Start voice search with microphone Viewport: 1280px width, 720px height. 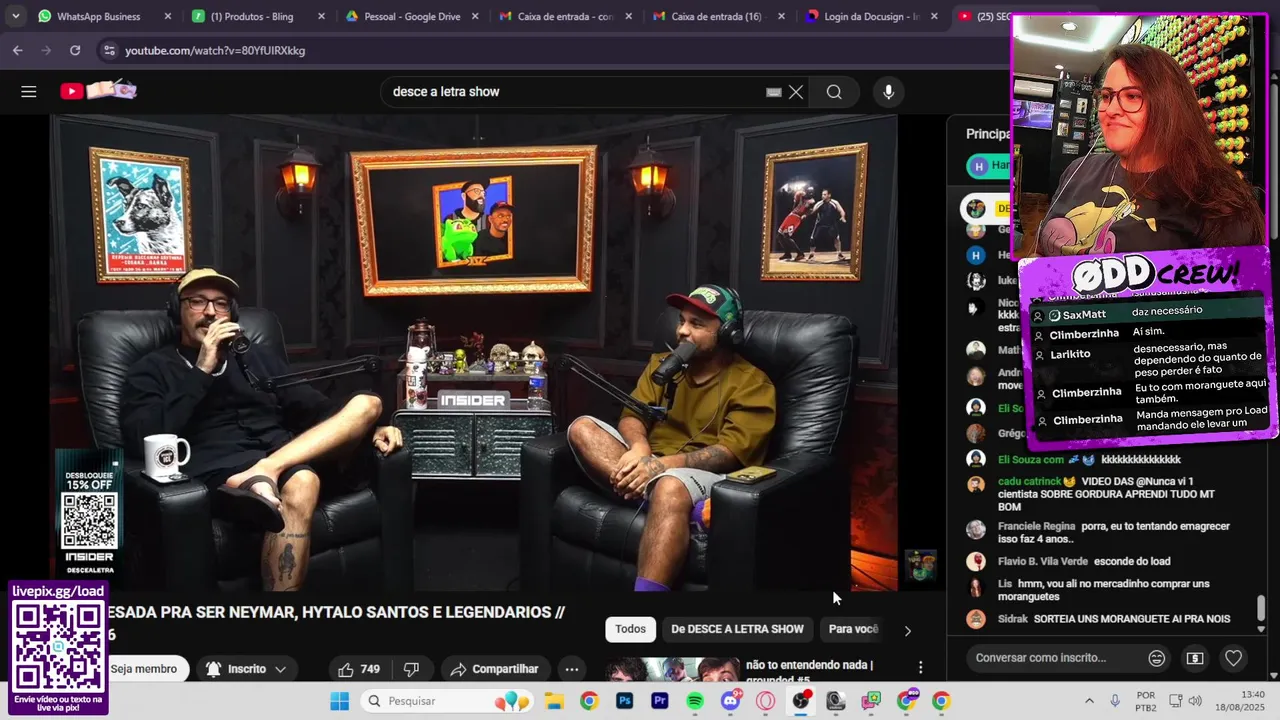(x=888, y=92)
